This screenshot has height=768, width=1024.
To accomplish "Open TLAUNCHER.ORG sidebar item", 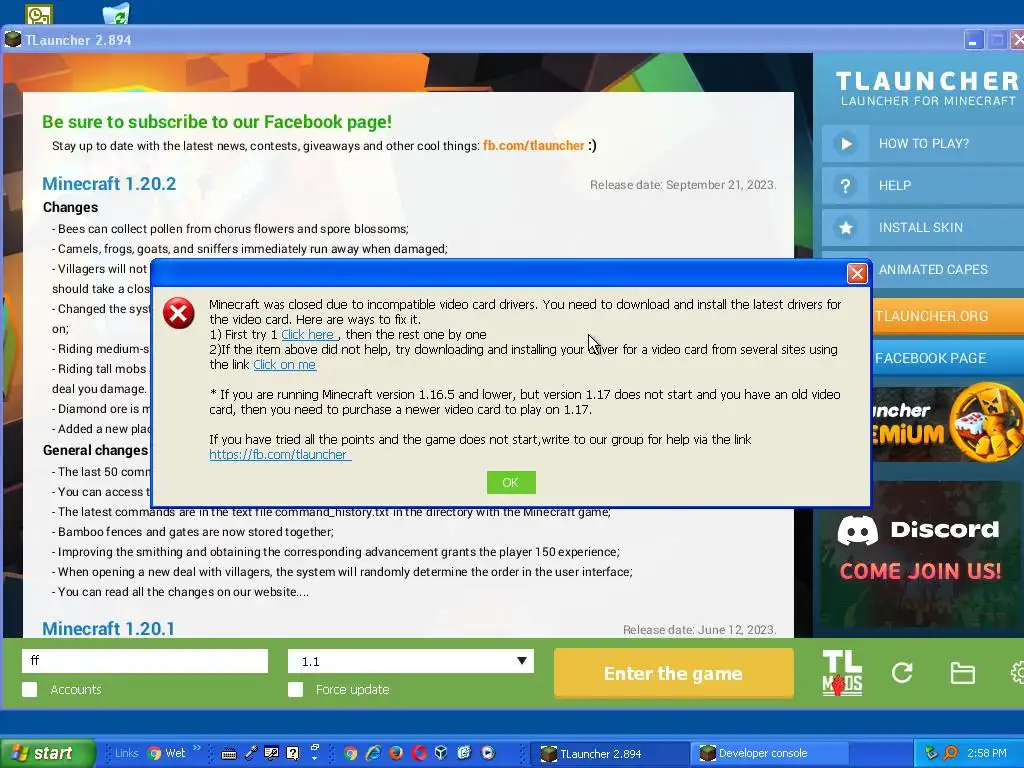I will (x=947, y=316).
